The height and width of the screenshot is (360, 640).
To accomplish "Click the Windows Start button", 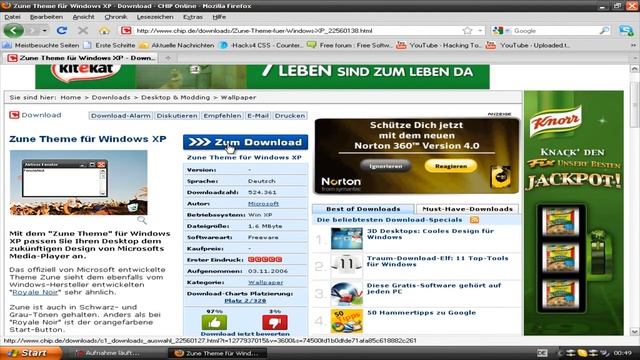I will pos(30,353).
